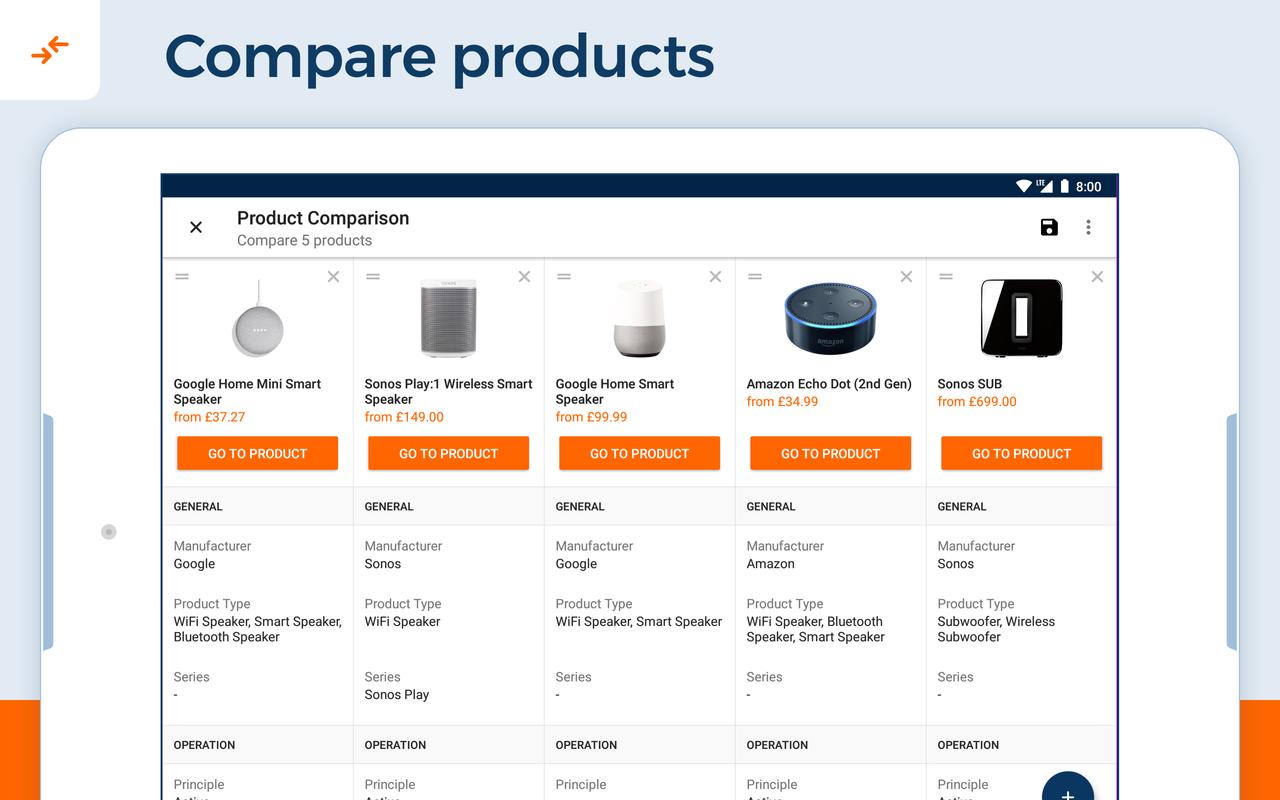Open Amazon Echo Dot image
This screenshot has height=800, width=1280.
click(x=830, y=318)
